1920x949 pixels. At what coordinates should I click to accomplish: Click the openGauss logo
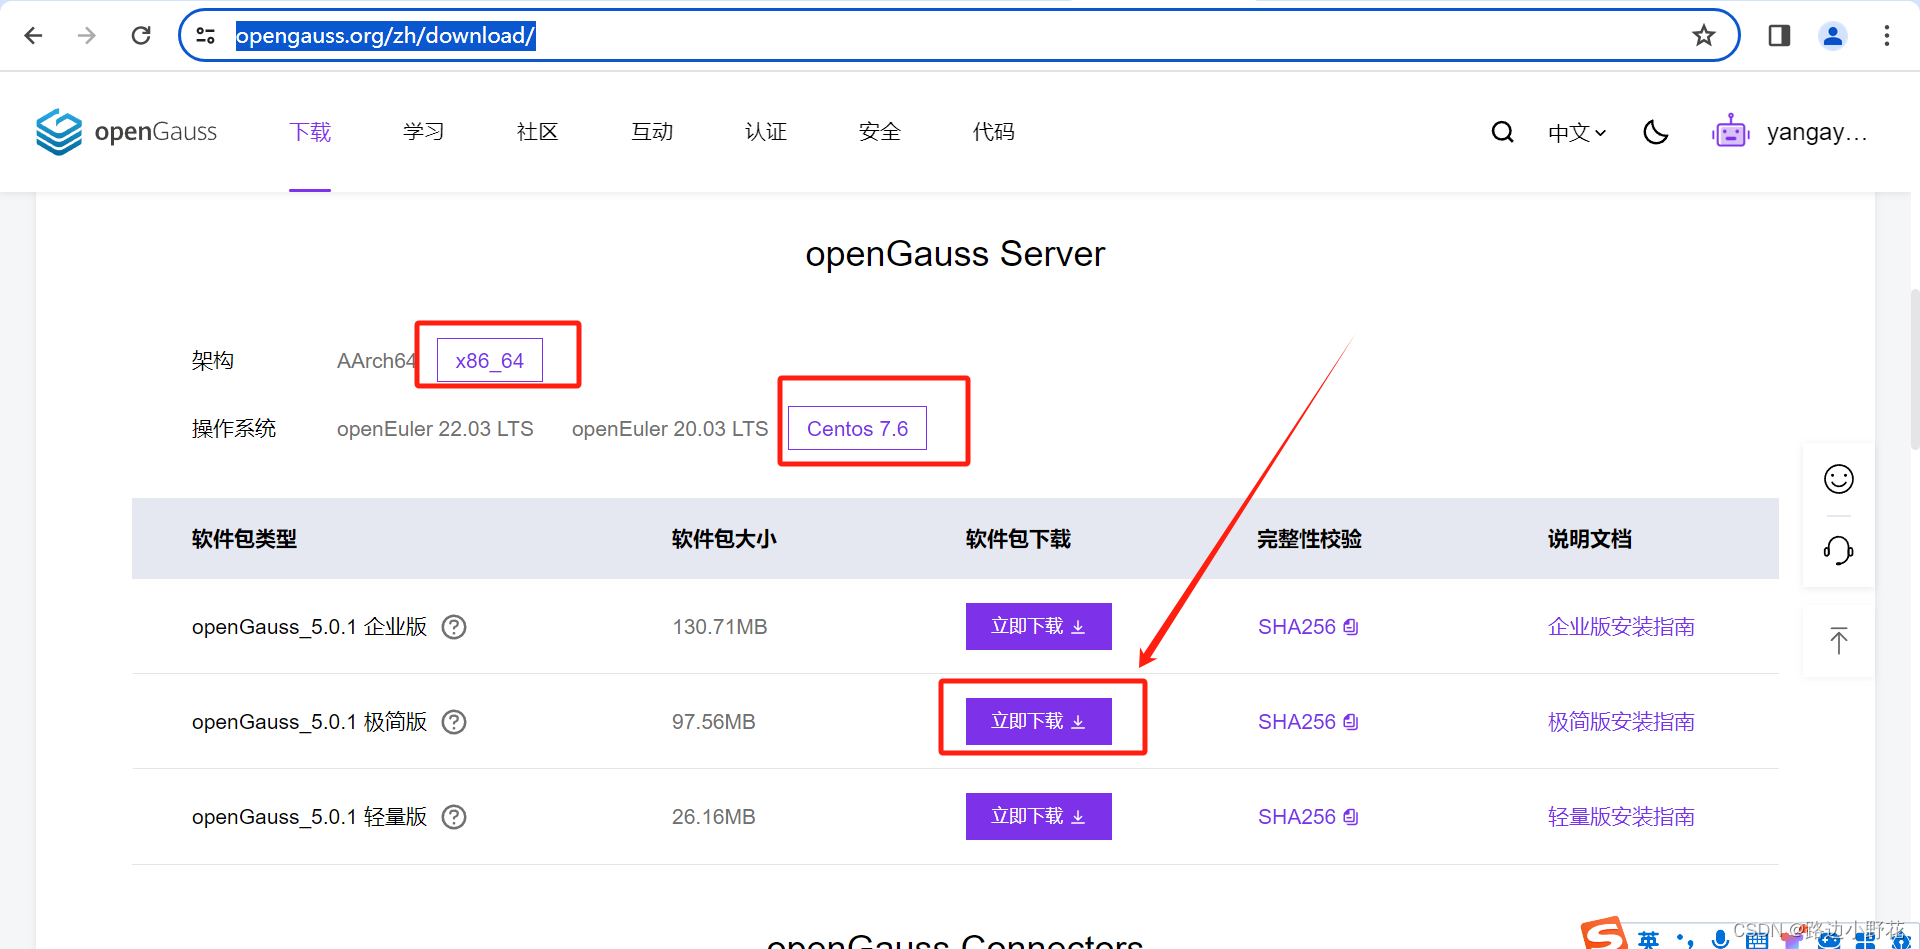[126, 132]
